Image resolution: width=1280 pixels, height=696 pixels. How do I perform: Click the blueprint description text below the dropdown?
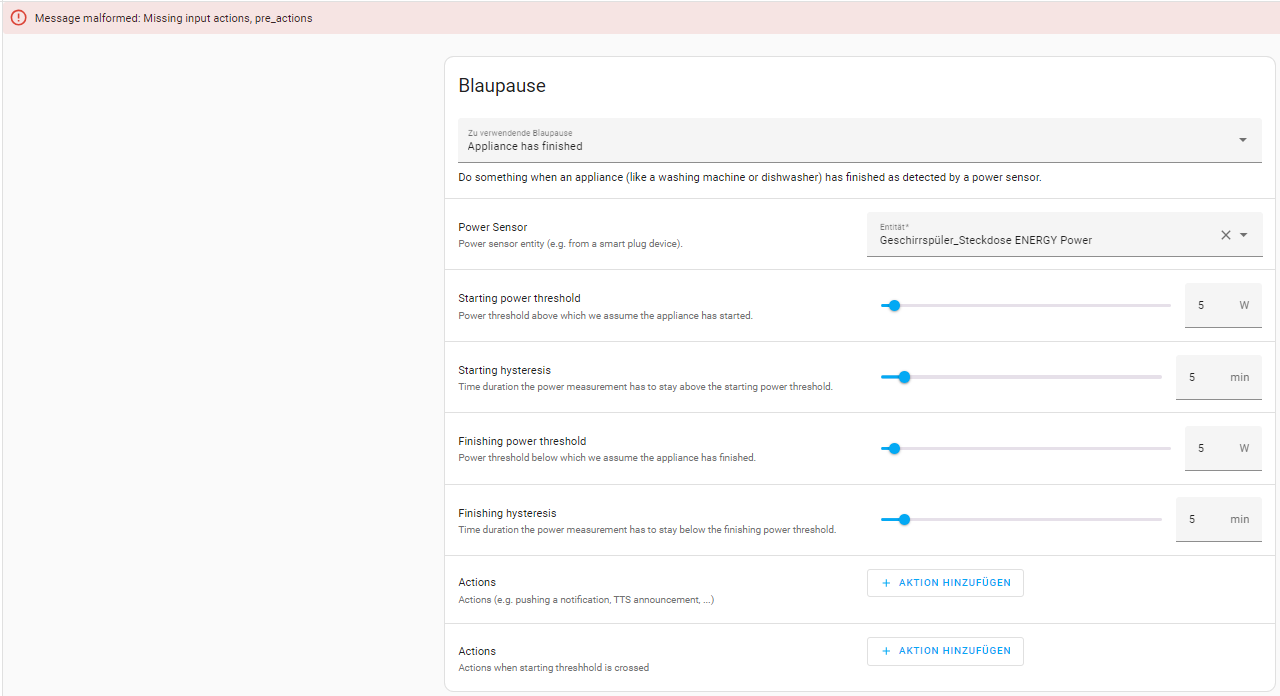pyautogui.click(x=749, y=178)
